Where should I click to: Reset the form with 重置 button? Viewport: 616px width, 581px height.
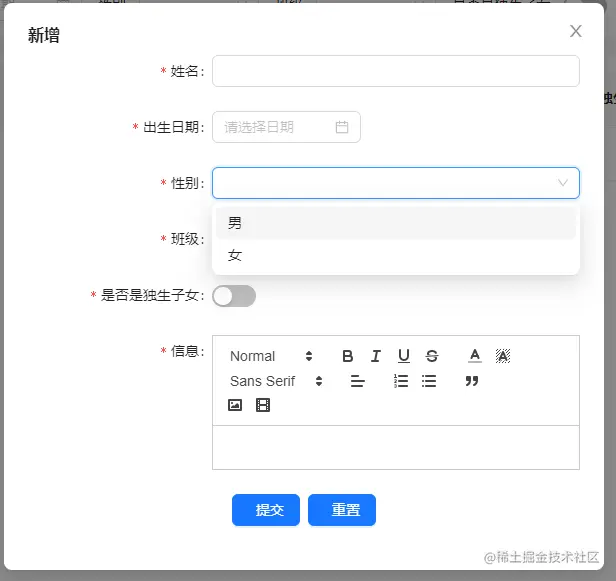[342, 510]
